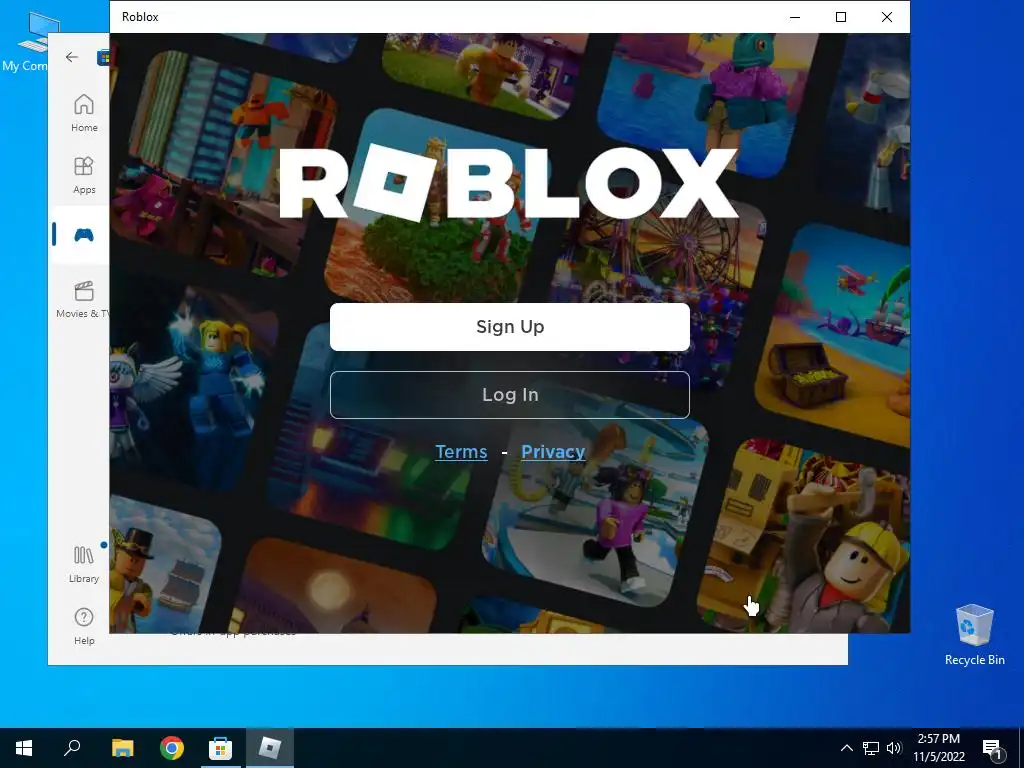Select Gaming controller icon in Store sidebar
Image resolution: width=1024 pixels, height=768 pixels.
tap(84, 234)
